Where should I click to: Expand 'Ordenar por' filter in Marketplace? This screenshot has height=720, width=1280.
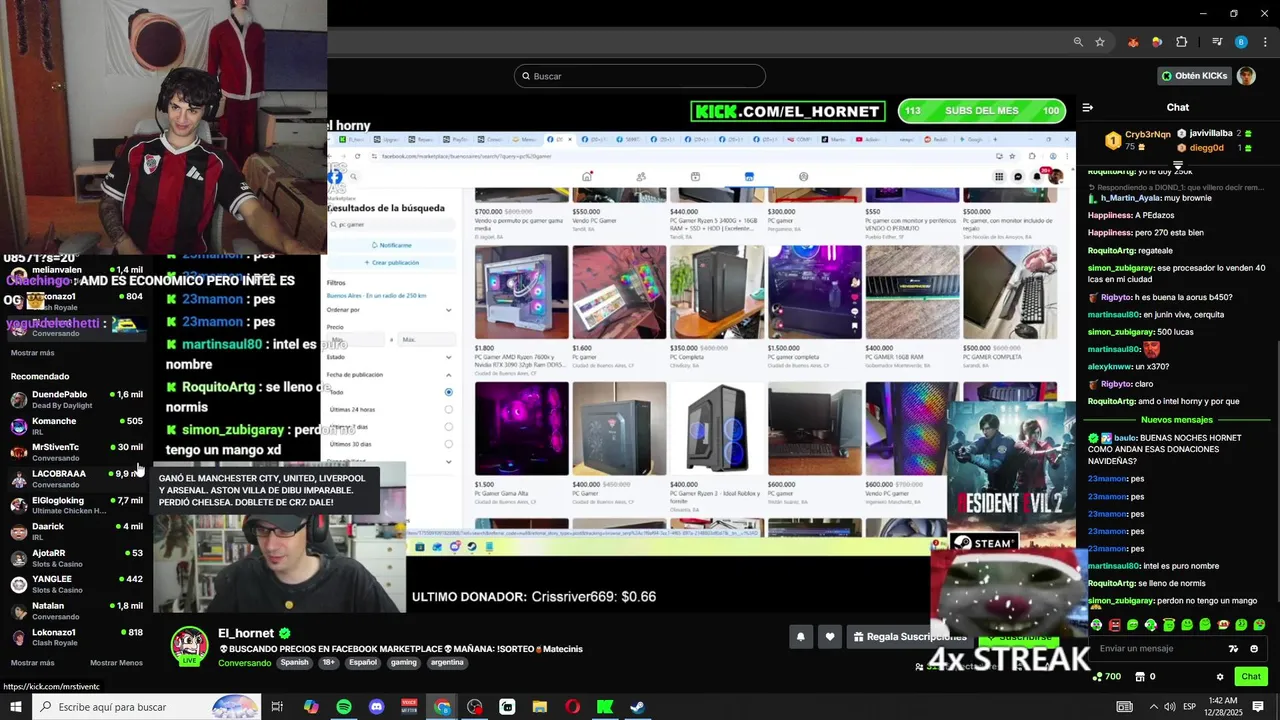448,310
